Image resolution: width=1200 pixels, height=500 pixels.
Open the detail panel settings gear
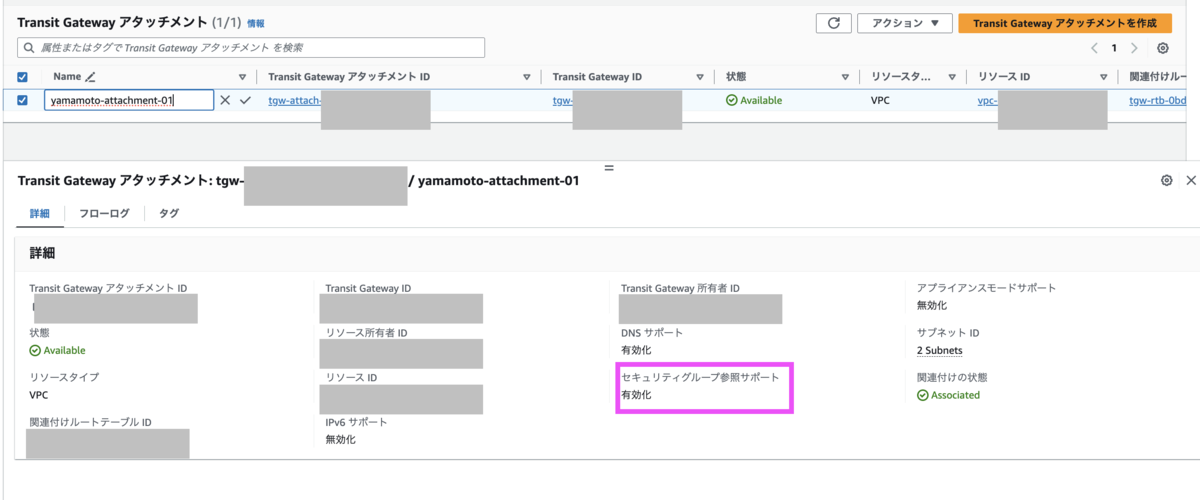(1166, 180)
